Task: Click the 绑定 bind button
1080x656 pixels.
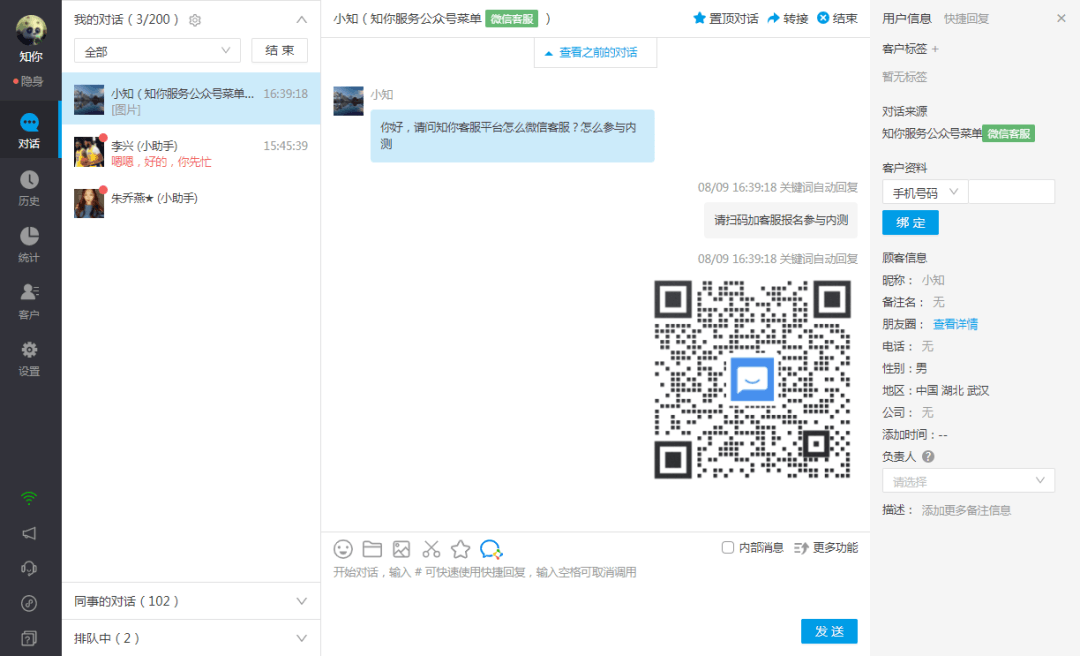Action: (x=910, y=223)
